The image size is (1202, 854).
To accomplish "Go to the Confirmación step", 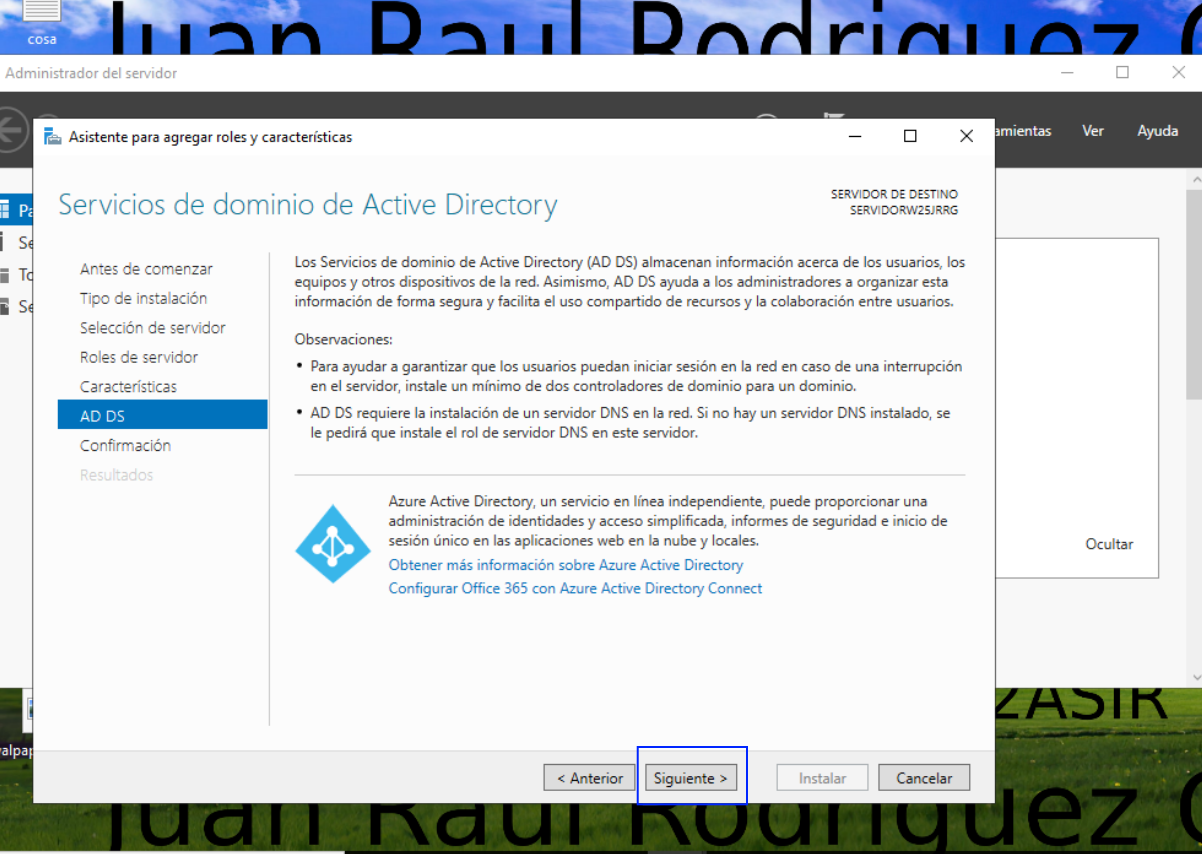I will 125,446.
